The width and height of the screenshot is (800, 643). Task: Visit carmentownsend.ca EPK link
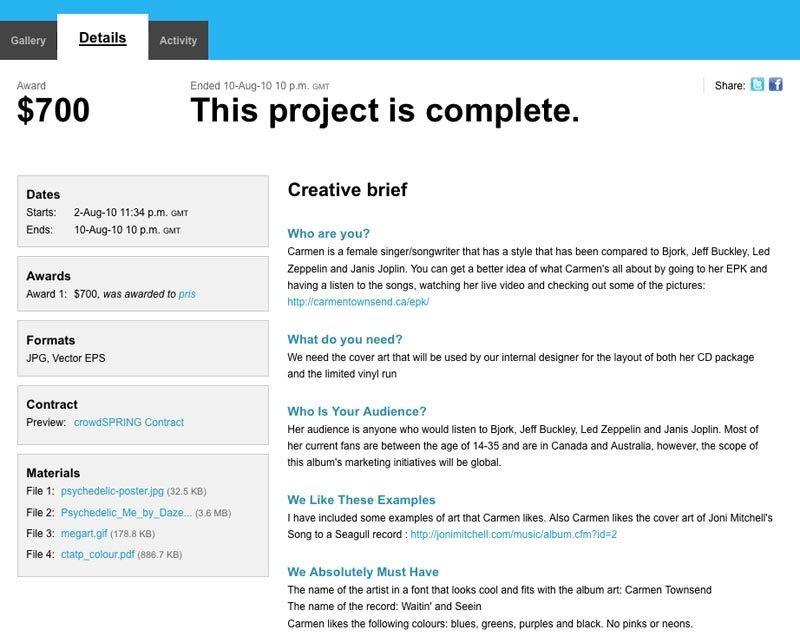(x=358, y=301)
